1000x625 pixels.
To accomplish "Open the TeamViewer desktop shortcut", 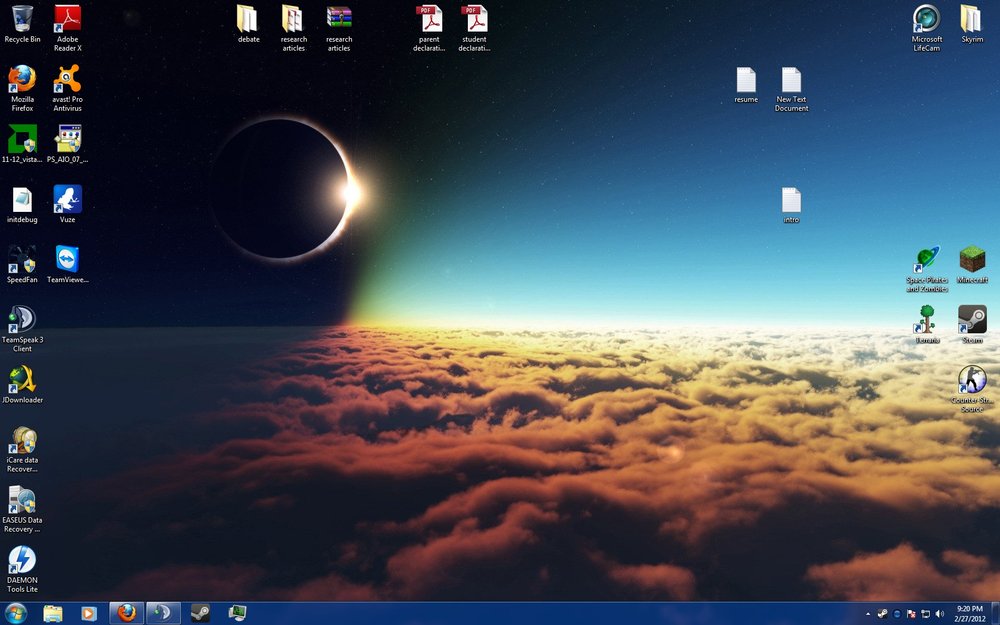I will tap(68, 265).
